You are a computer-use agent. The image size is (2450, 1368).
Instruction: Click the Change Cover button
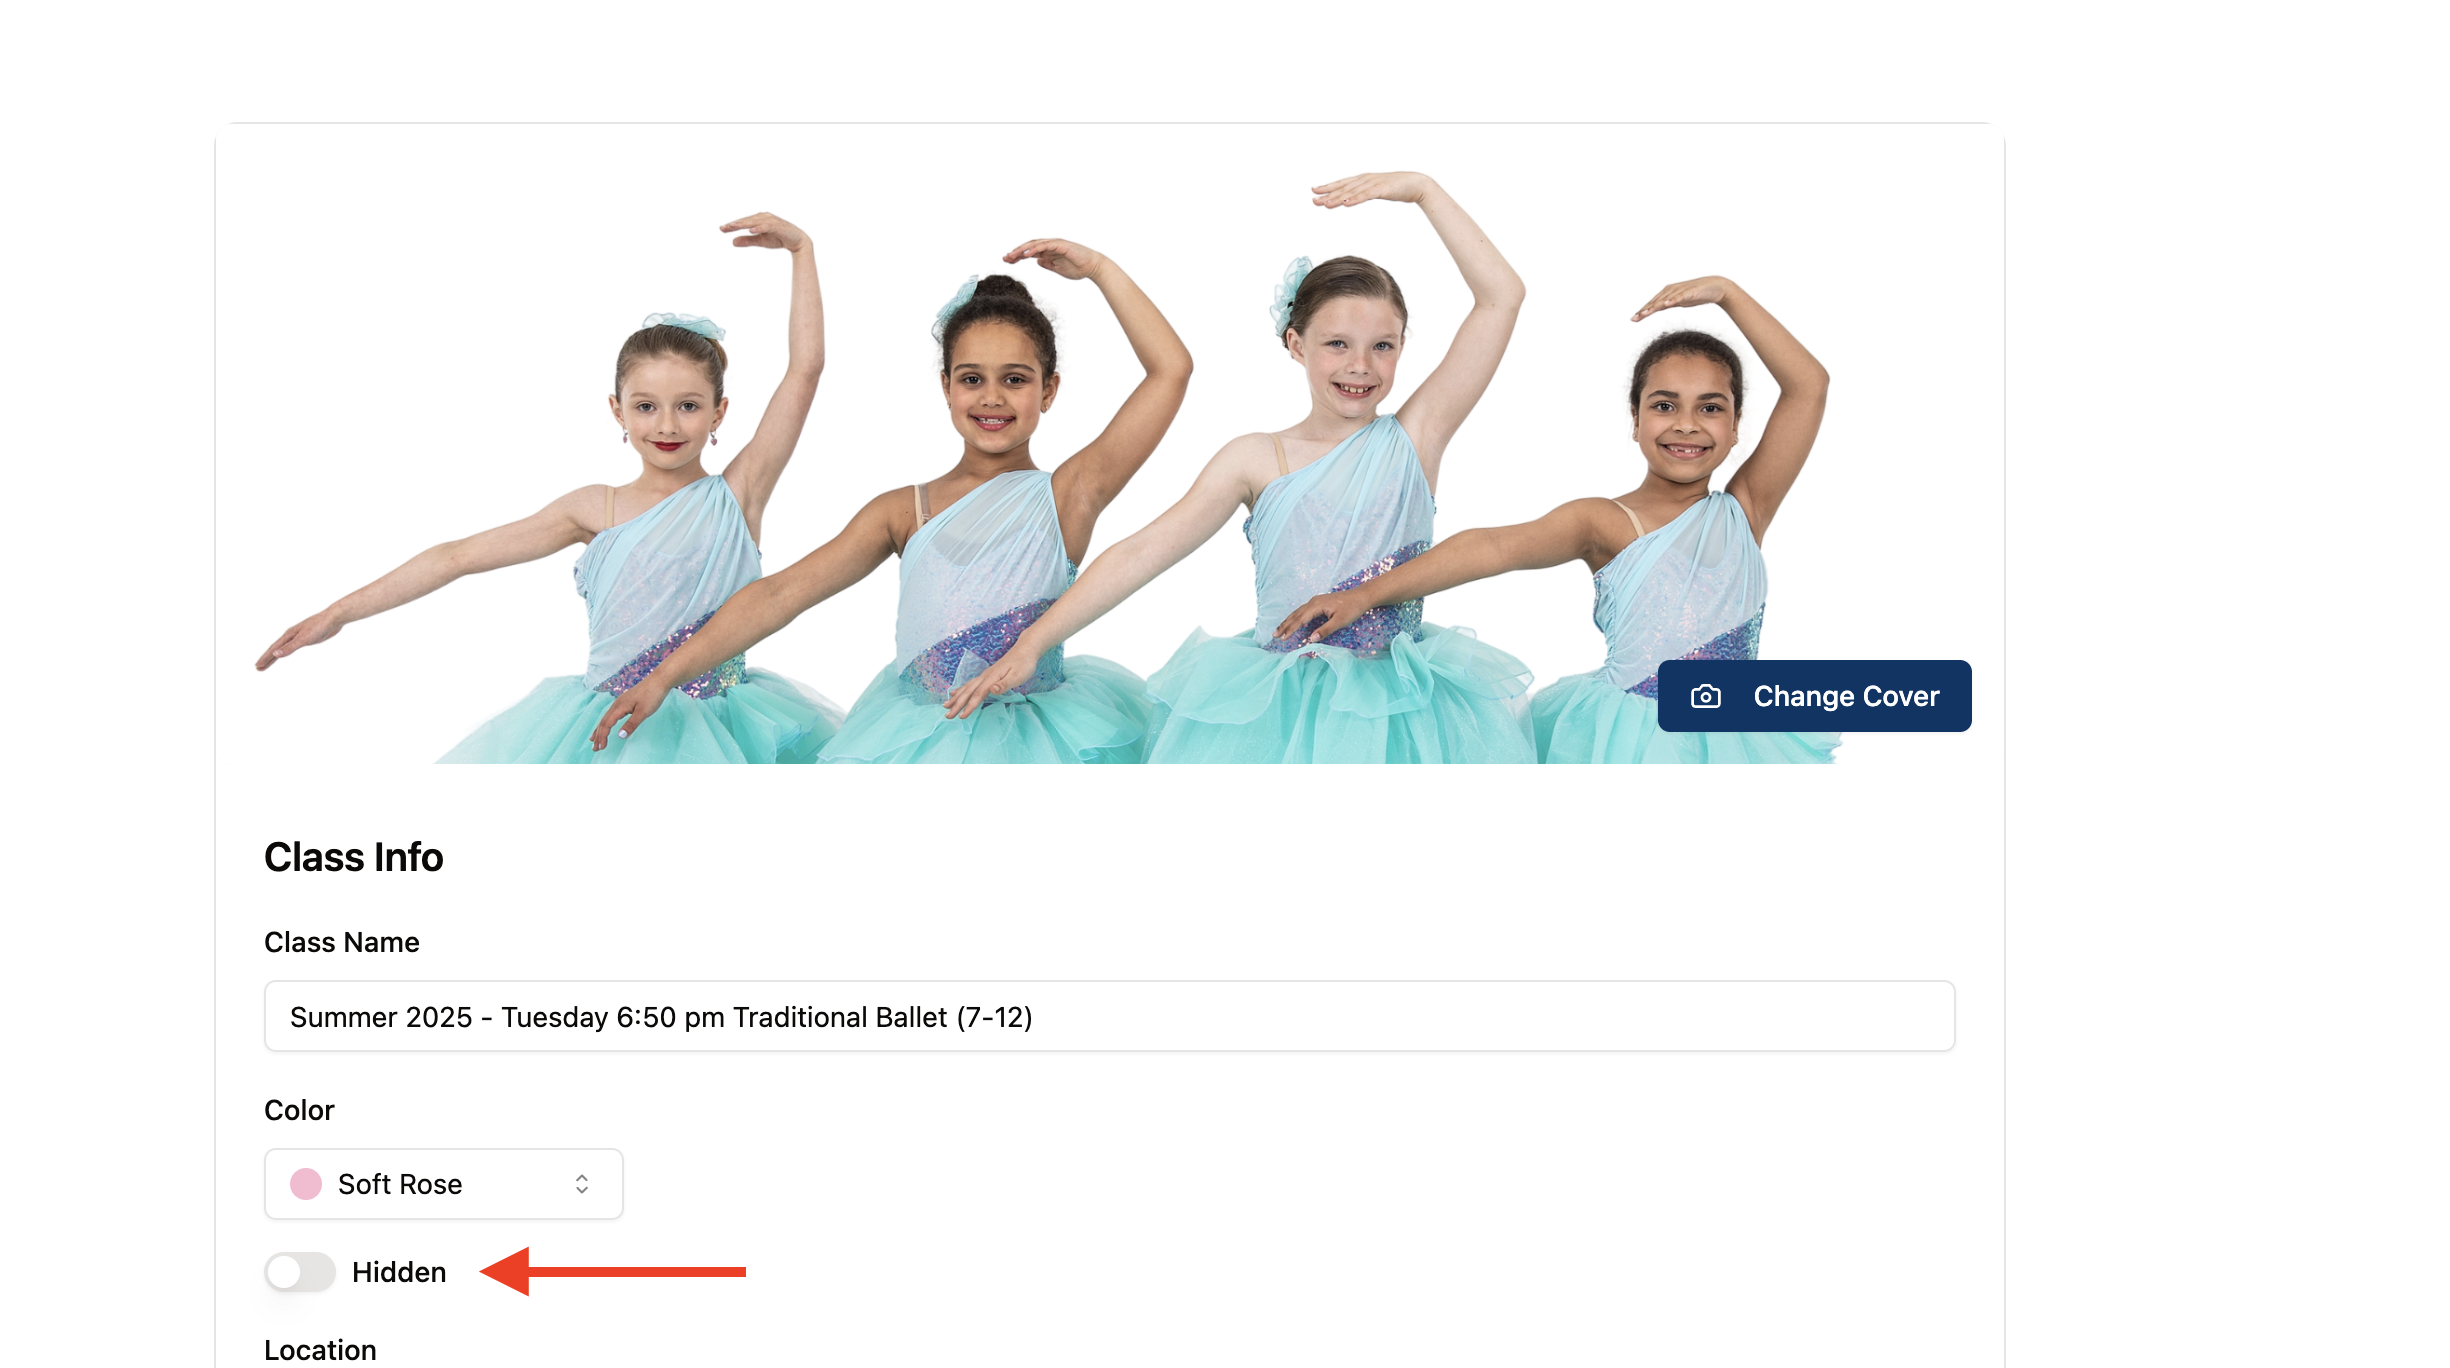point(1814,696)
